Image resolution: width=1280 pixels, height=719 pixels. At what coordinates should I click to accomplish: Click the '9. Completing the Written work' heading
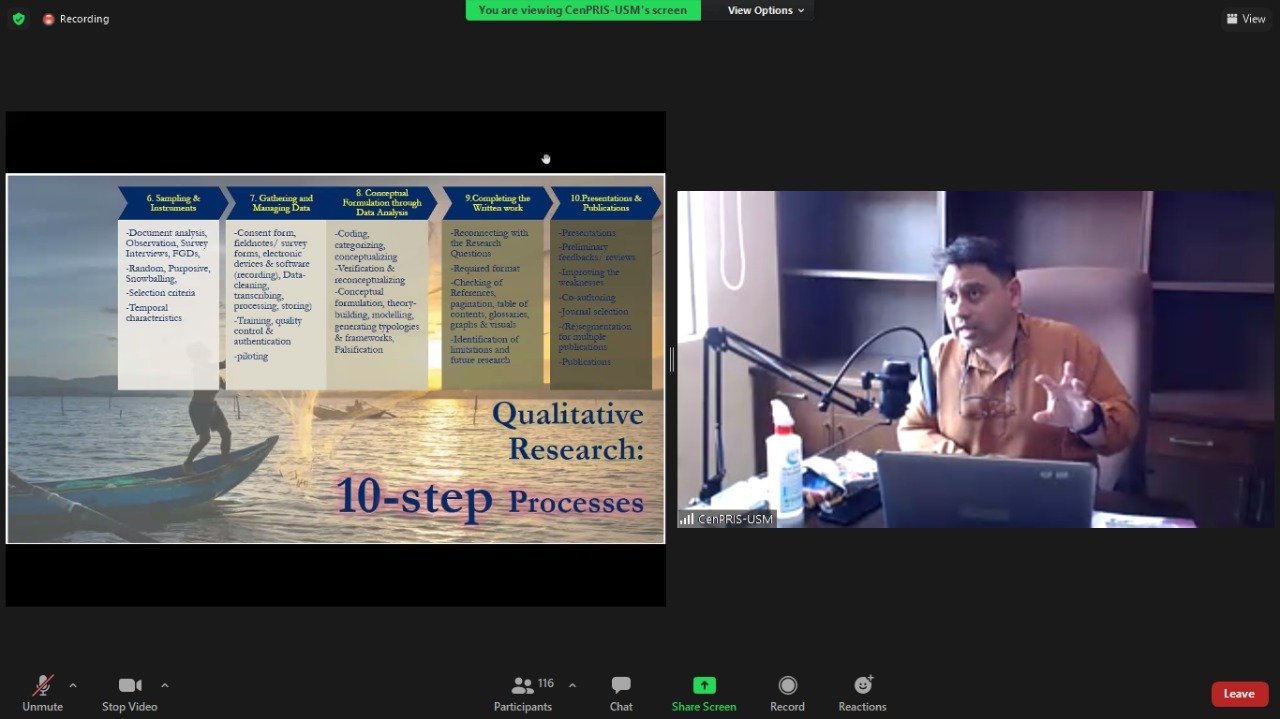point(497,203)
